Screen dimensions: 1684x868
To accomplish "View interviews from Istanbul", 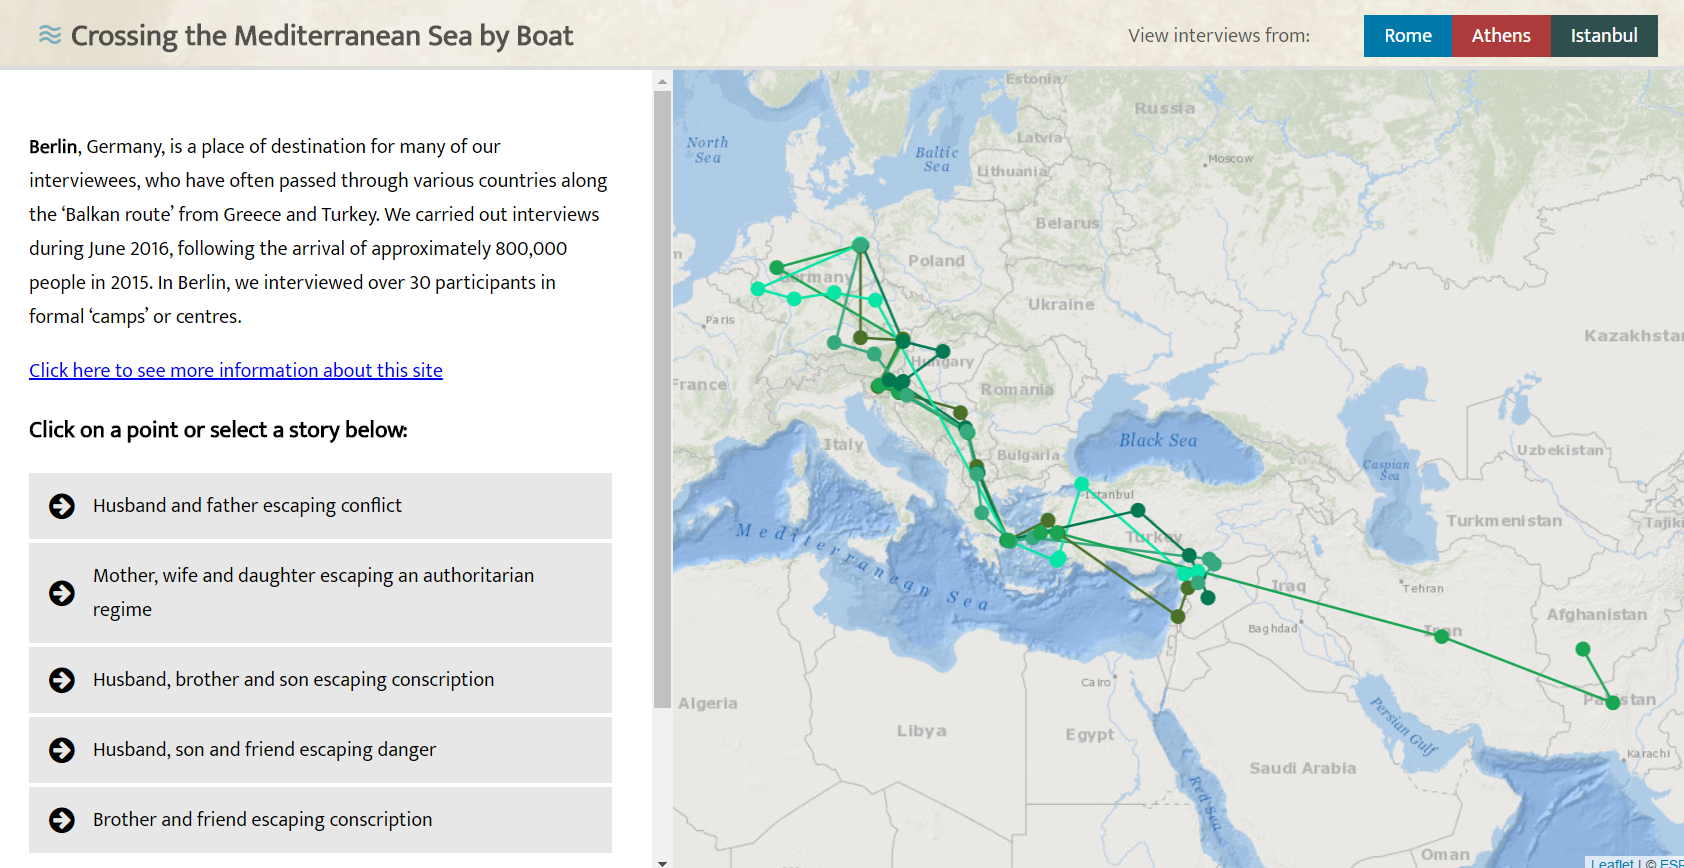I will tap(1604, 35).
